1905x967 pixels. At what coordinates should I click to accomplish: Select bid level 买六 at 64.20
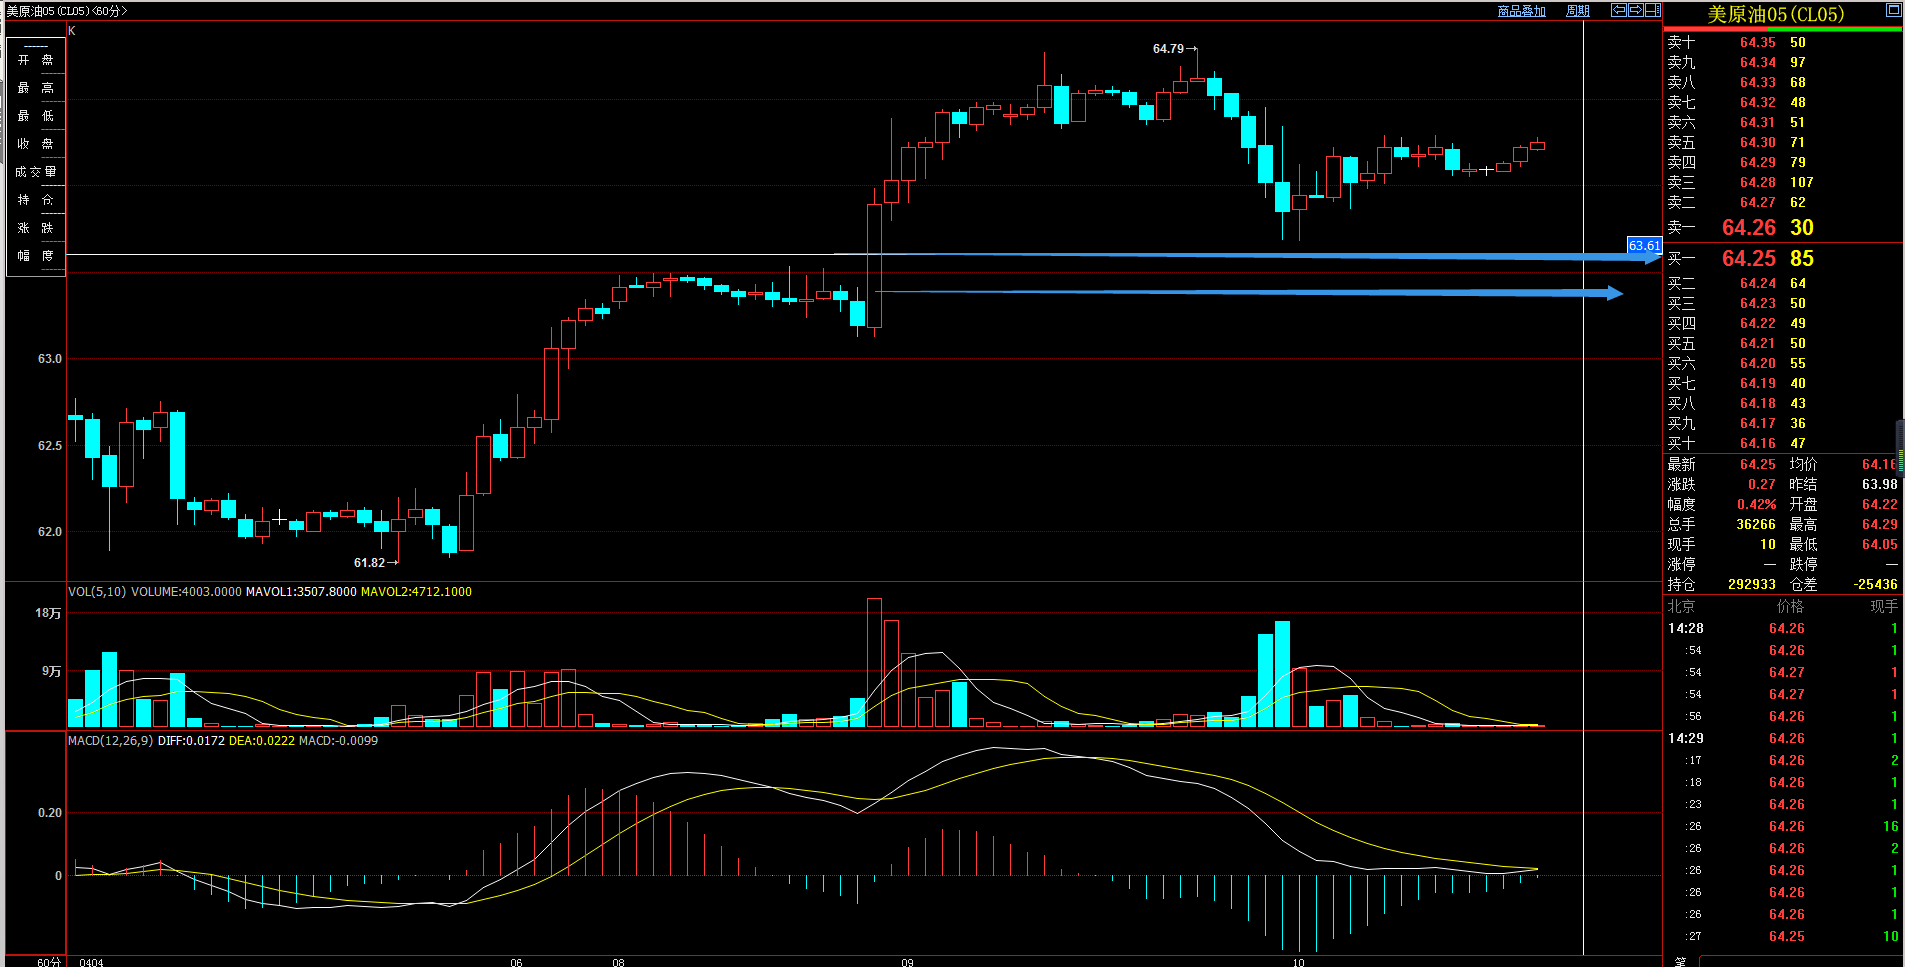(1783, 363)
